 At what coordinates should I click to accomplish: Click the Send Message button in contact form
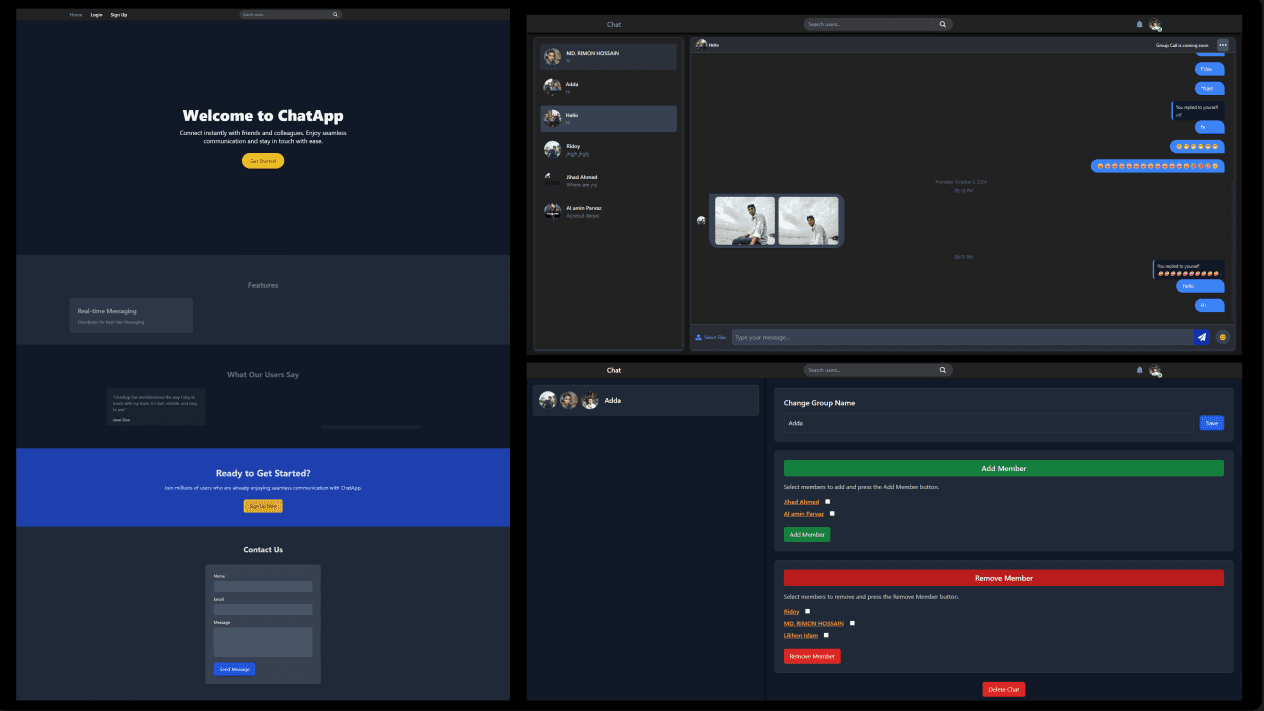coord(234,669)
